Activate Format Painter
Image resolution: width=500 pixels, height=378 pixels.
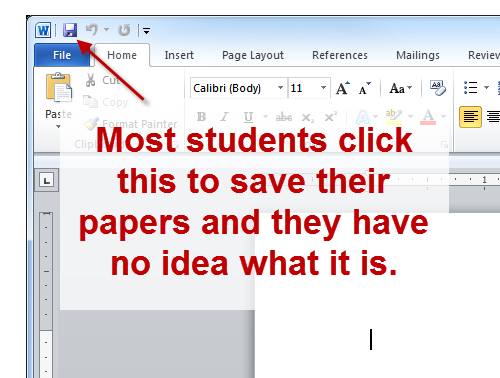coord(131,124)
